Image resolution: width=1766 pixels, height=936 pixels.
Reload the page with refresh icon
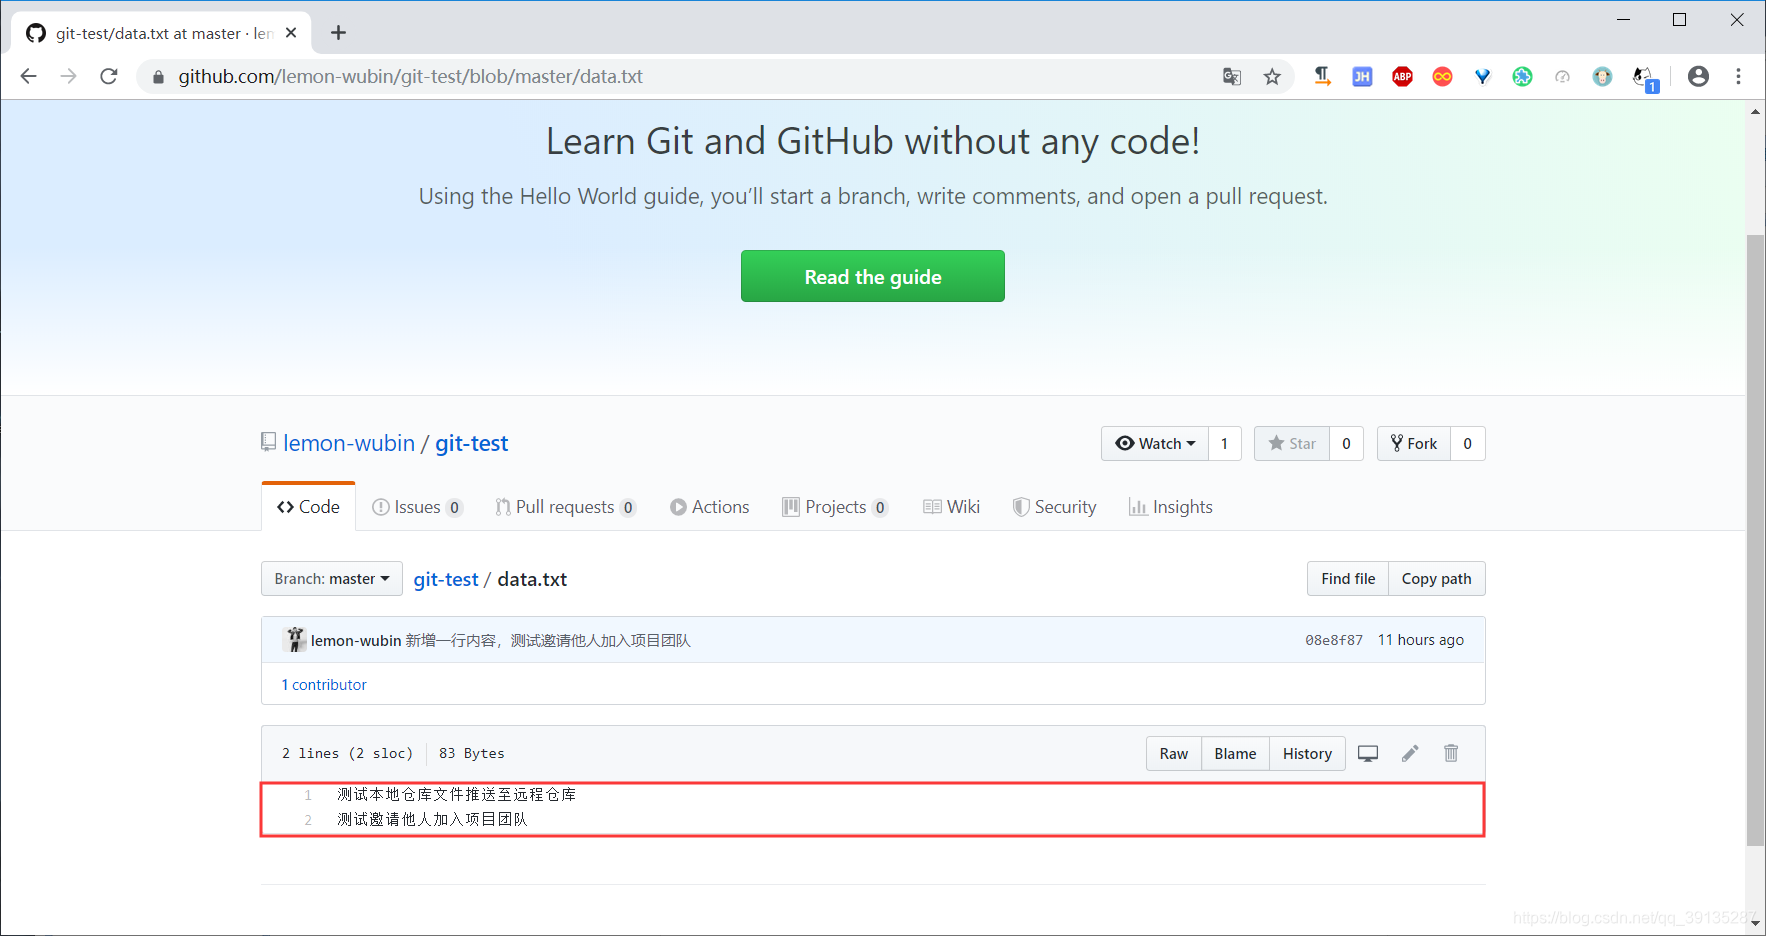click(x=109, y=76)
